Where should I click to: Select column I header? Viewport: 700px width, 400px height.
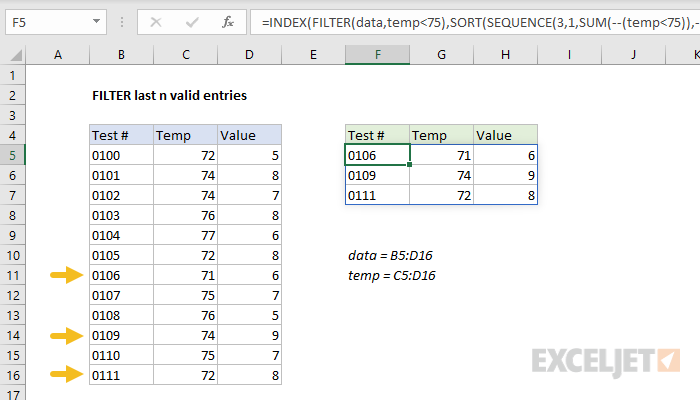click(x=569, y=55)
